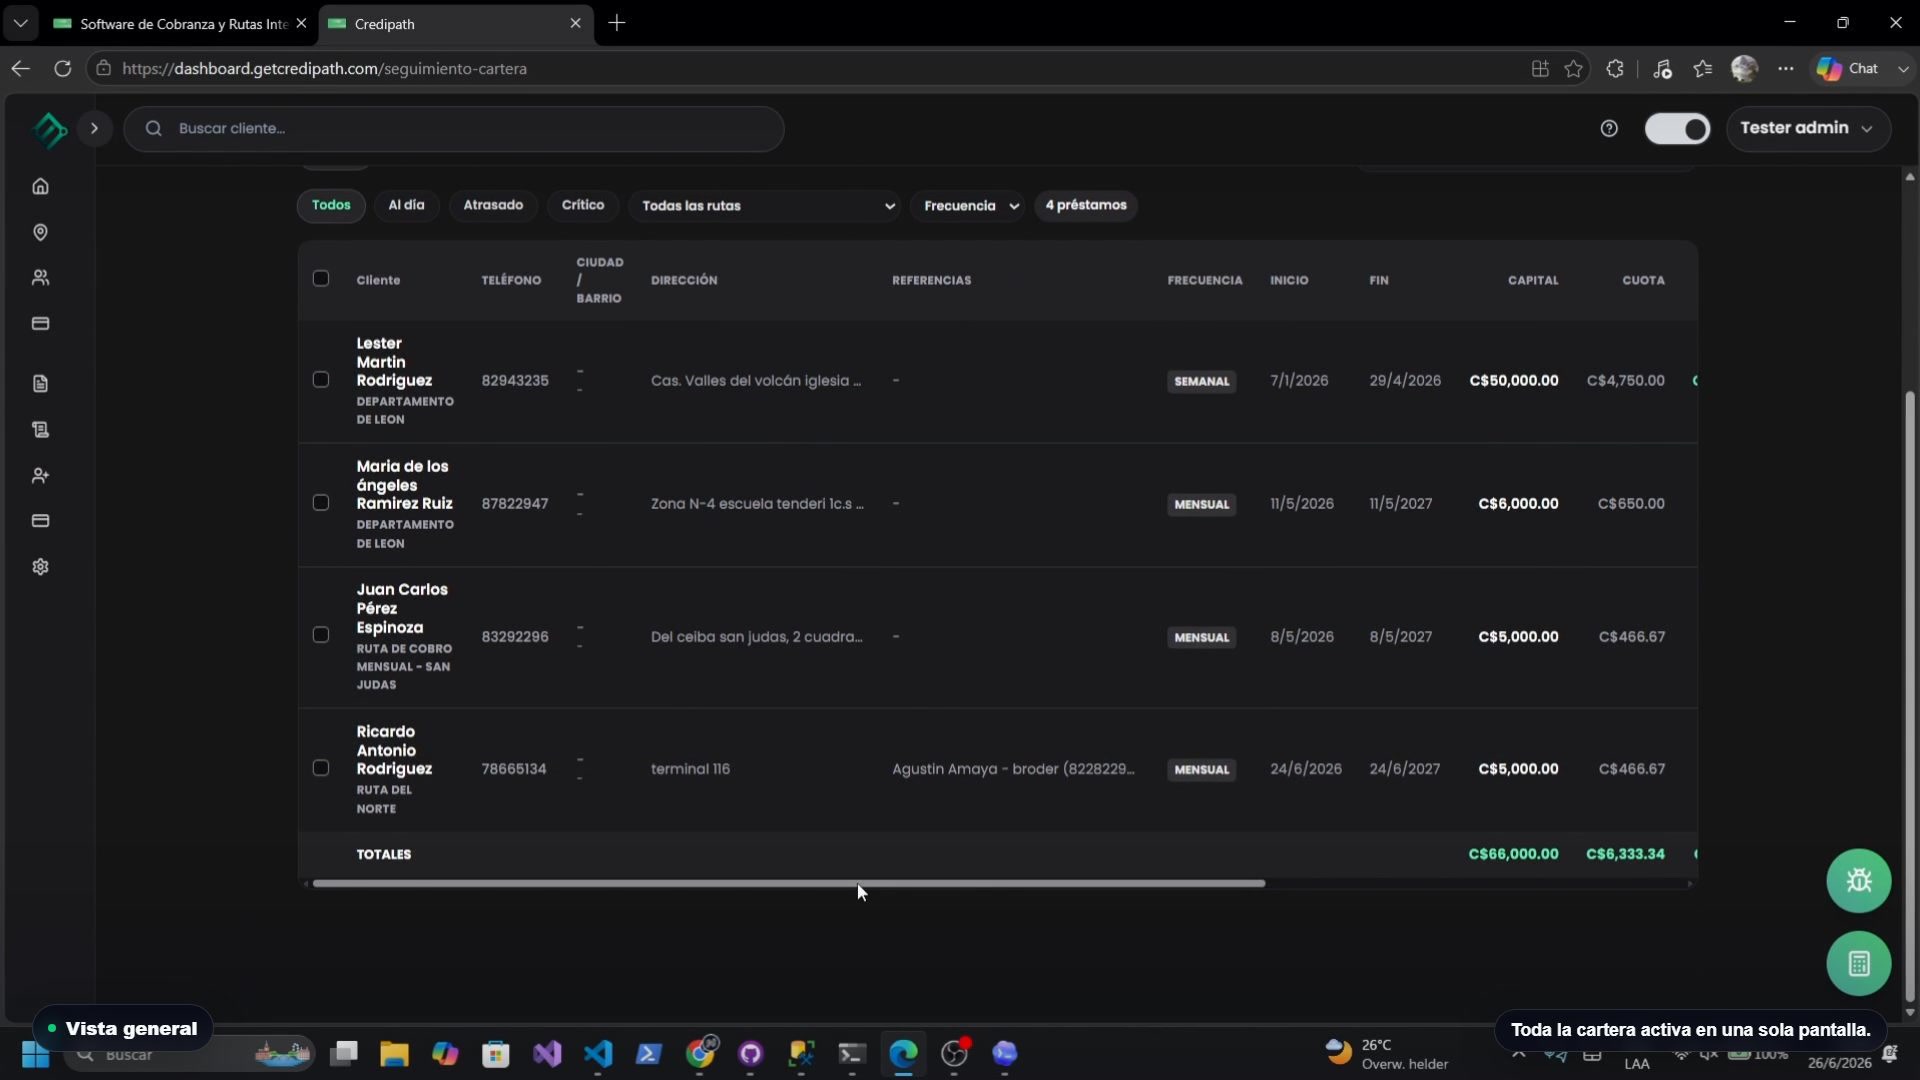Click phone number 82943235

[x=515, y=381]
